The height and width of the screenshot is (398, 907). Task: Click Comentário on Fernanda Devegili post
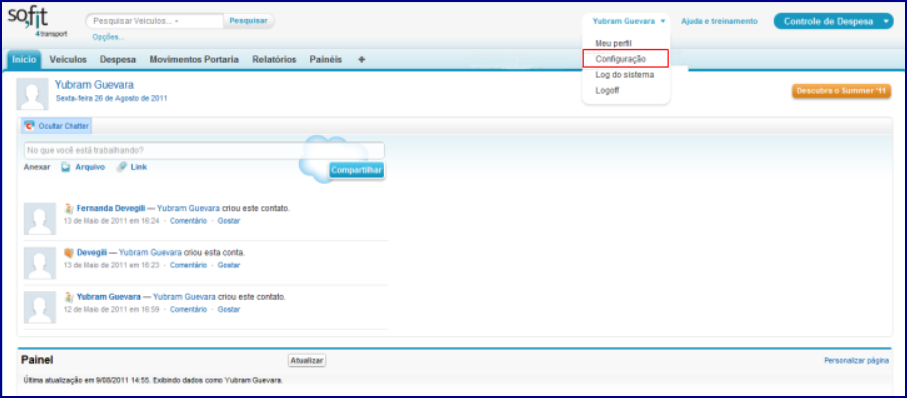click(x=188, y=221)
